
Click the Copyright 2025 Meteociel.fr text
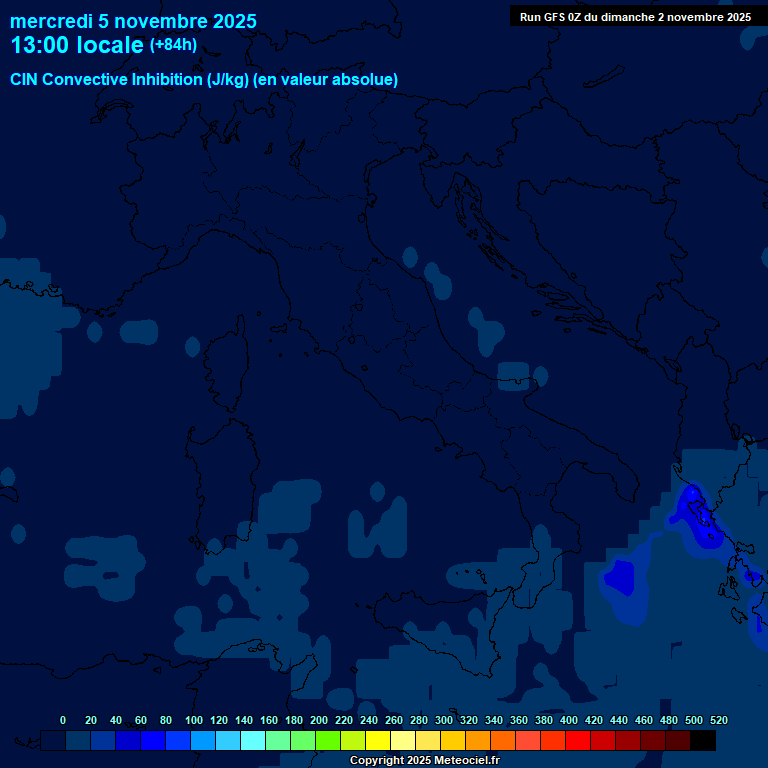pos(424,761)
